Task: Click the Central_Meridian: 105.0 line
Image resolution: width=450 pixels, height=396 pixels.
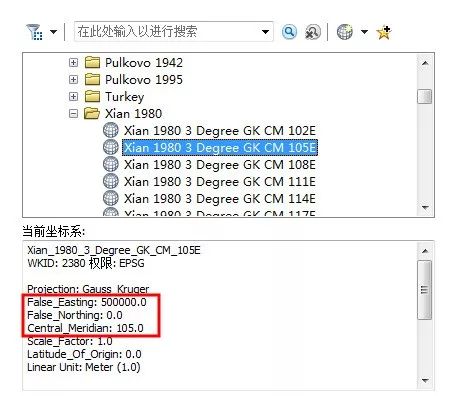Action: 85,328
